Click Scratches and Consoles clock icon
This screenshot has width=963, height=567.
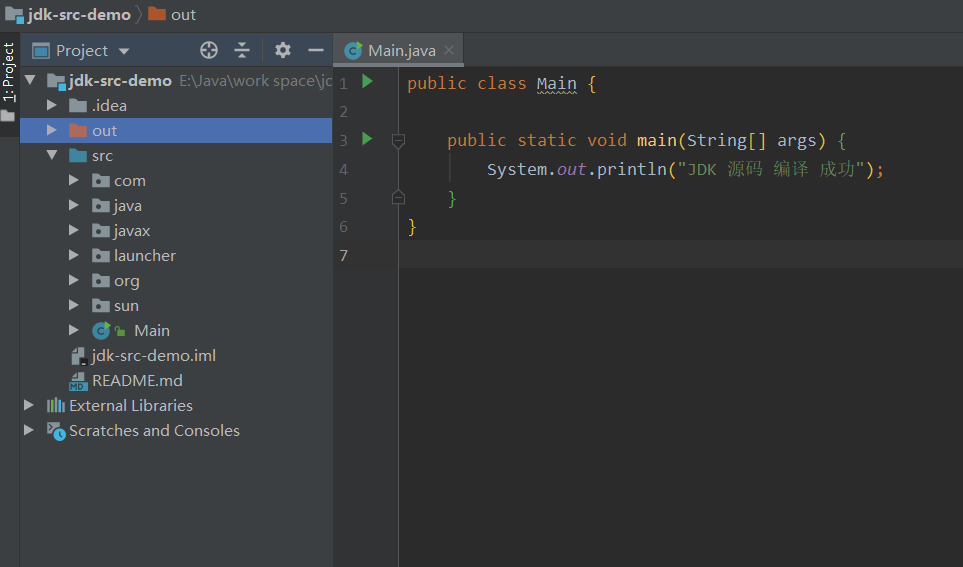click(57, 431)
